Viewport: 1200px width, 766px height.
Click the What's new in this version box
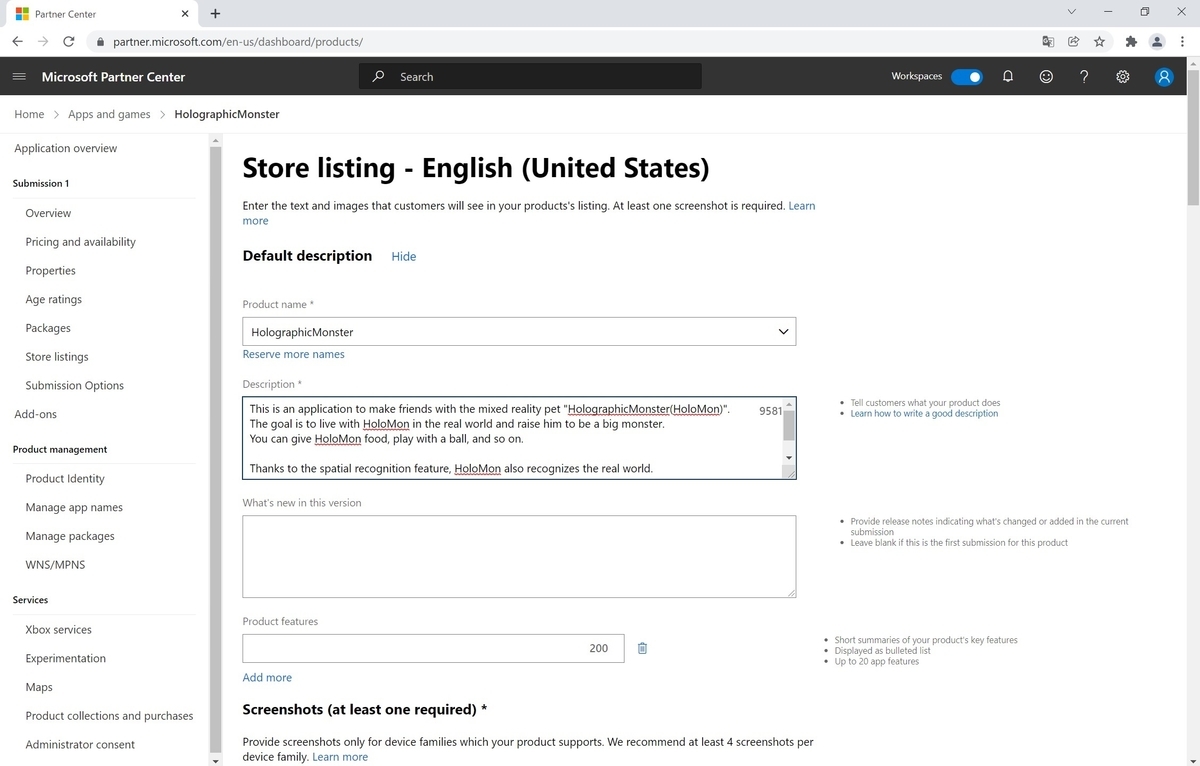point(519,557)
